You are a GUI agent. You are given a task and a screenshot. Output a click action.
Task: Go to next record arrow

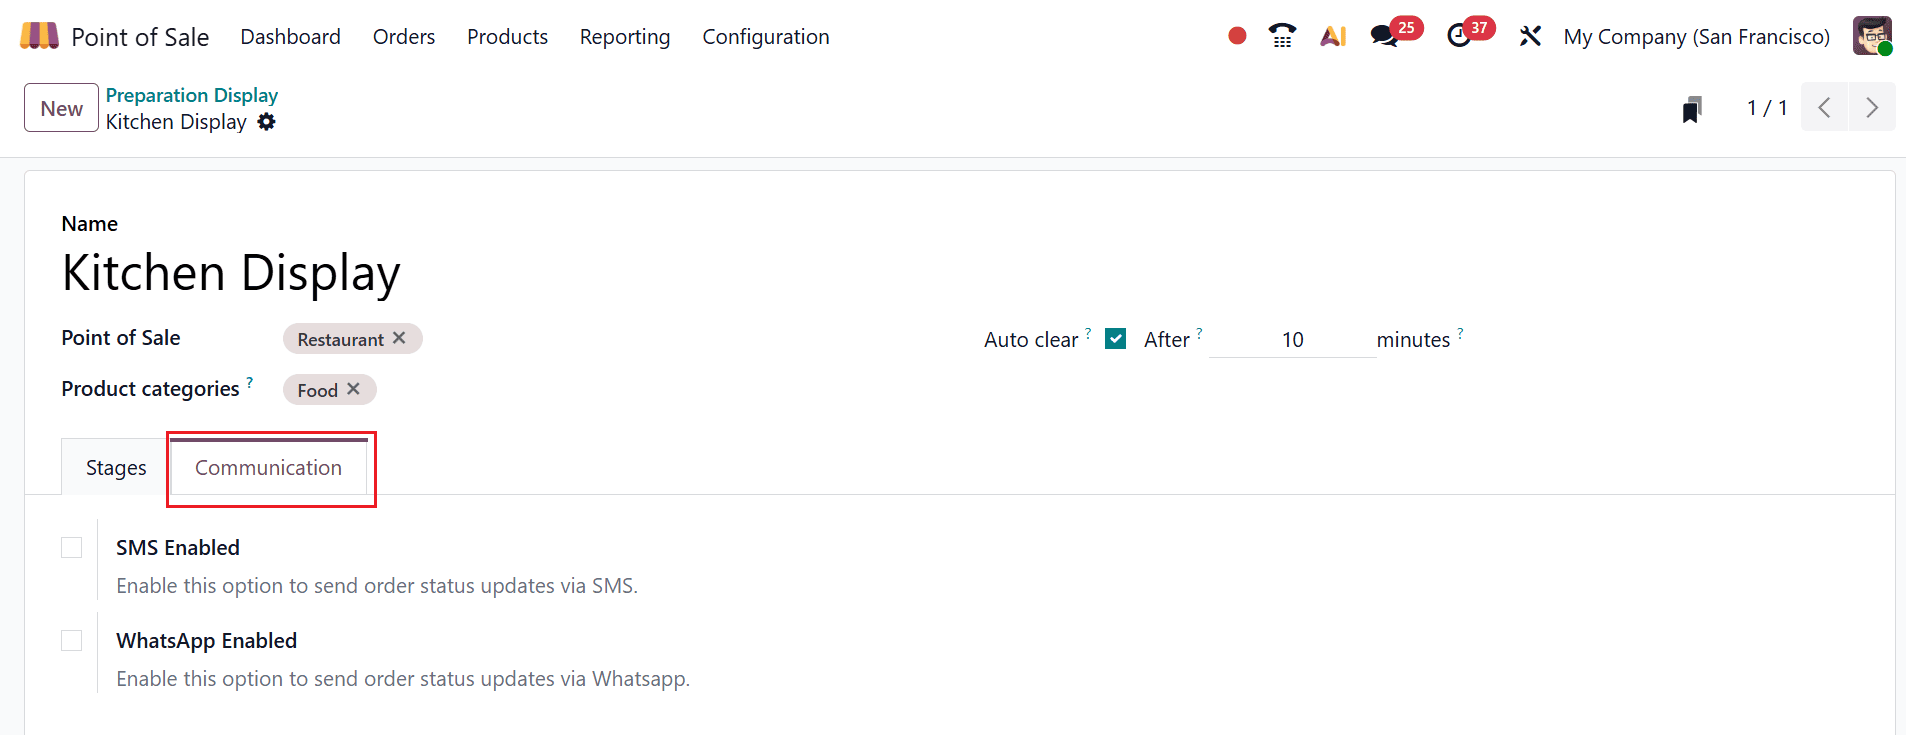[1872, 107]
